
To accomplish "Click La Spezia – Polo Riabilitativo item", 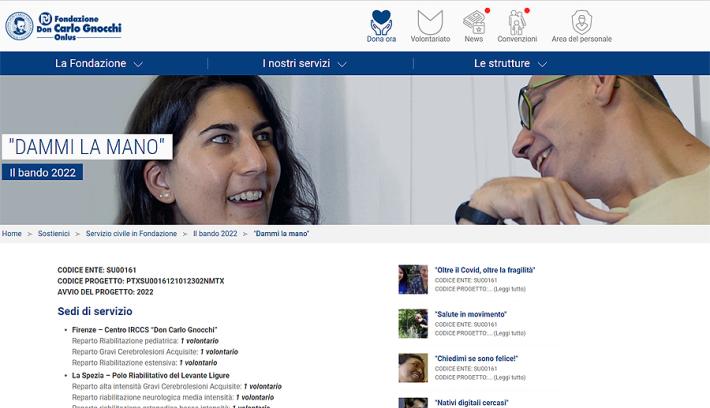I will [151, 376].
